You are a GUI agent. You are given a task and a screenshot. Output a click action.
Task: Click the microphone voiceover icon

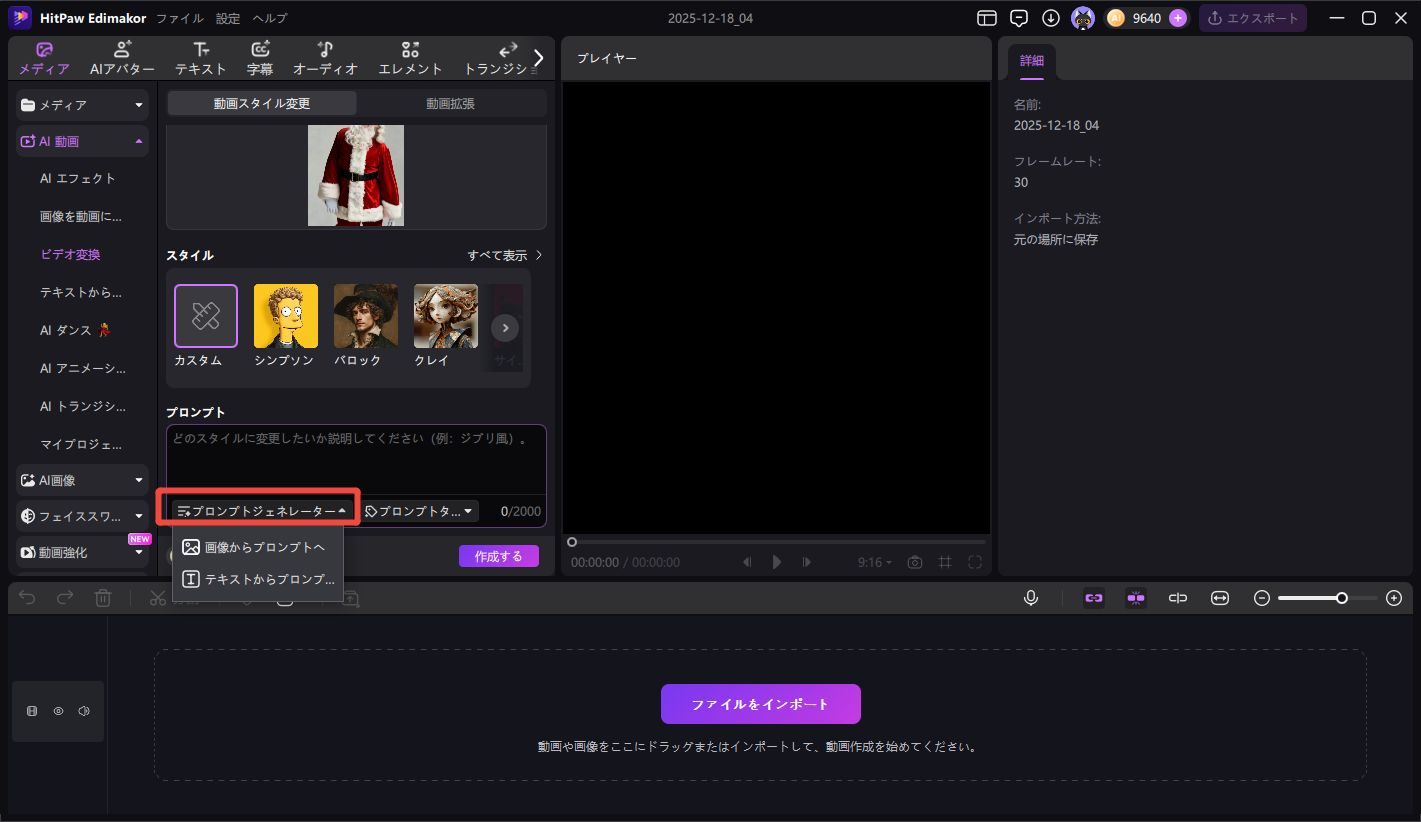1031,598
